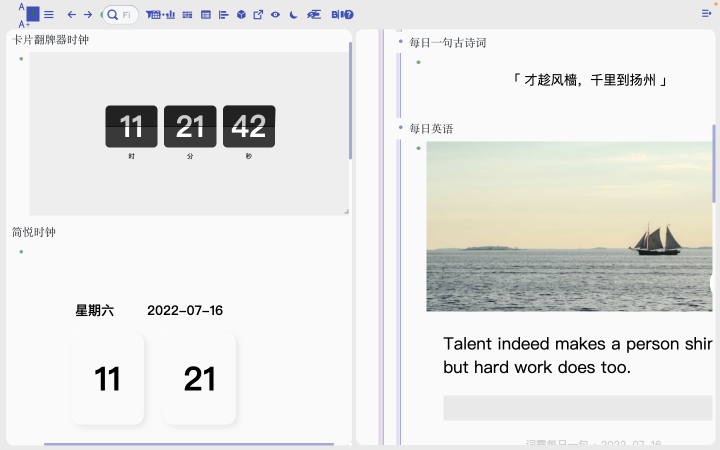Select the left-aligned bars icon
The image size is (720, 450).
(224, 15)
